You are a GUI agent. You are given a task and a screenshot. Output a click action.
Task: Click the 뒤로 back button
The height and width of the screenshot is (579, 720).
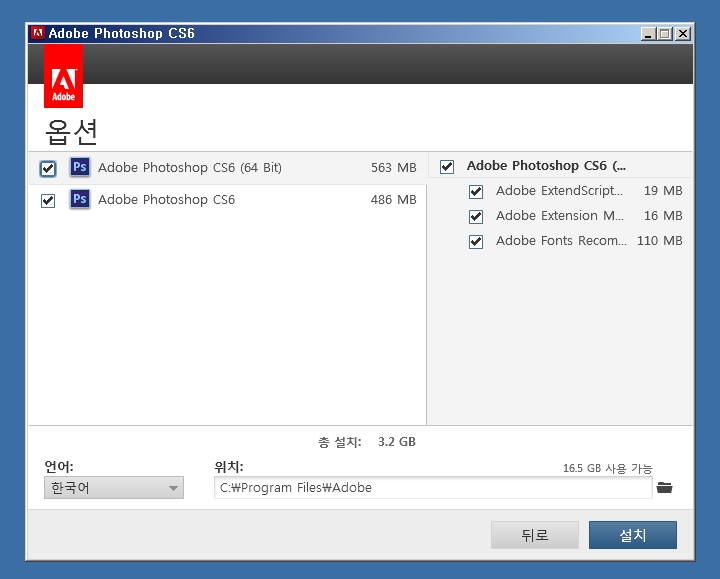(534, 535)
